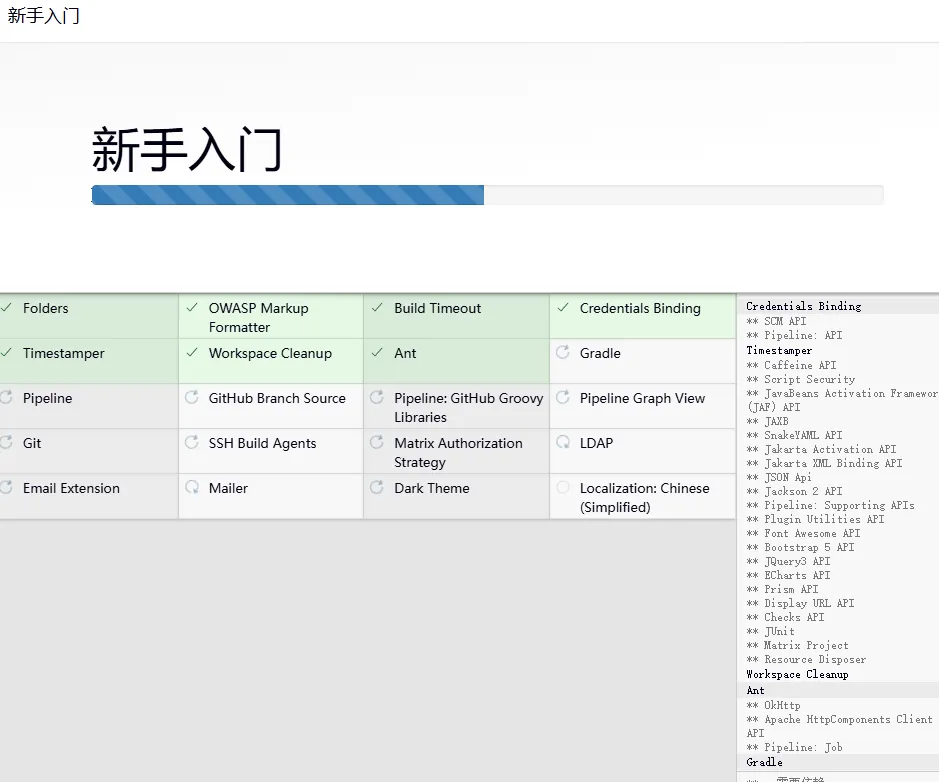939x782 pixels.
Task: Select the Pipeline plugin label
Action: [x=47, y=398]
